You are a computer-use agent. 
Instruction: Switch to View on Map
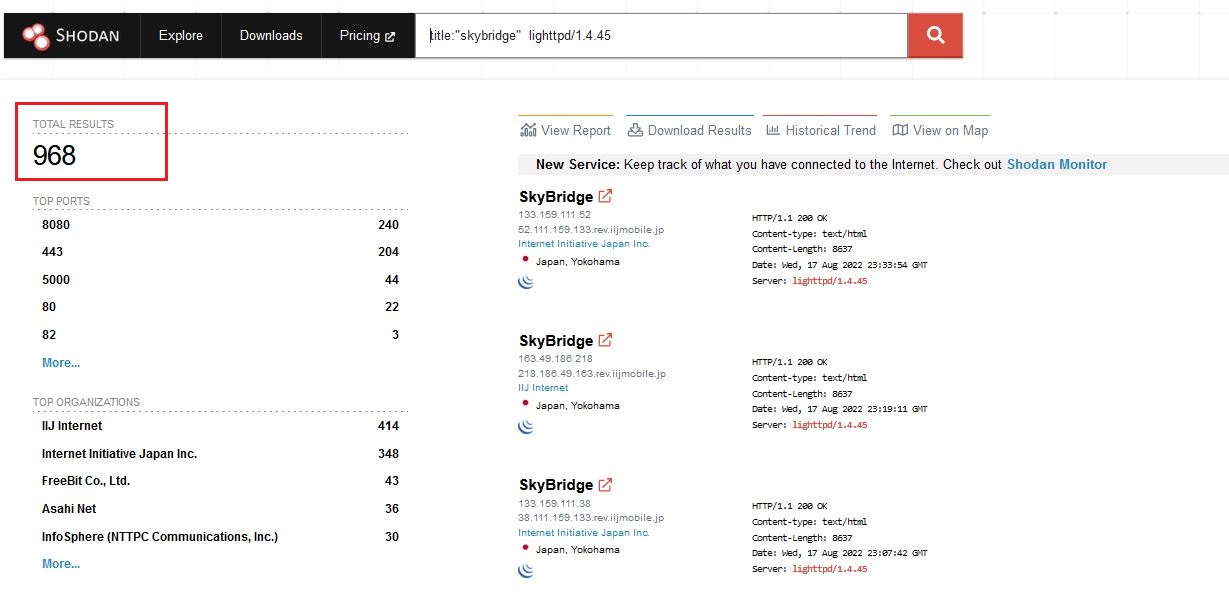point(940,130)
